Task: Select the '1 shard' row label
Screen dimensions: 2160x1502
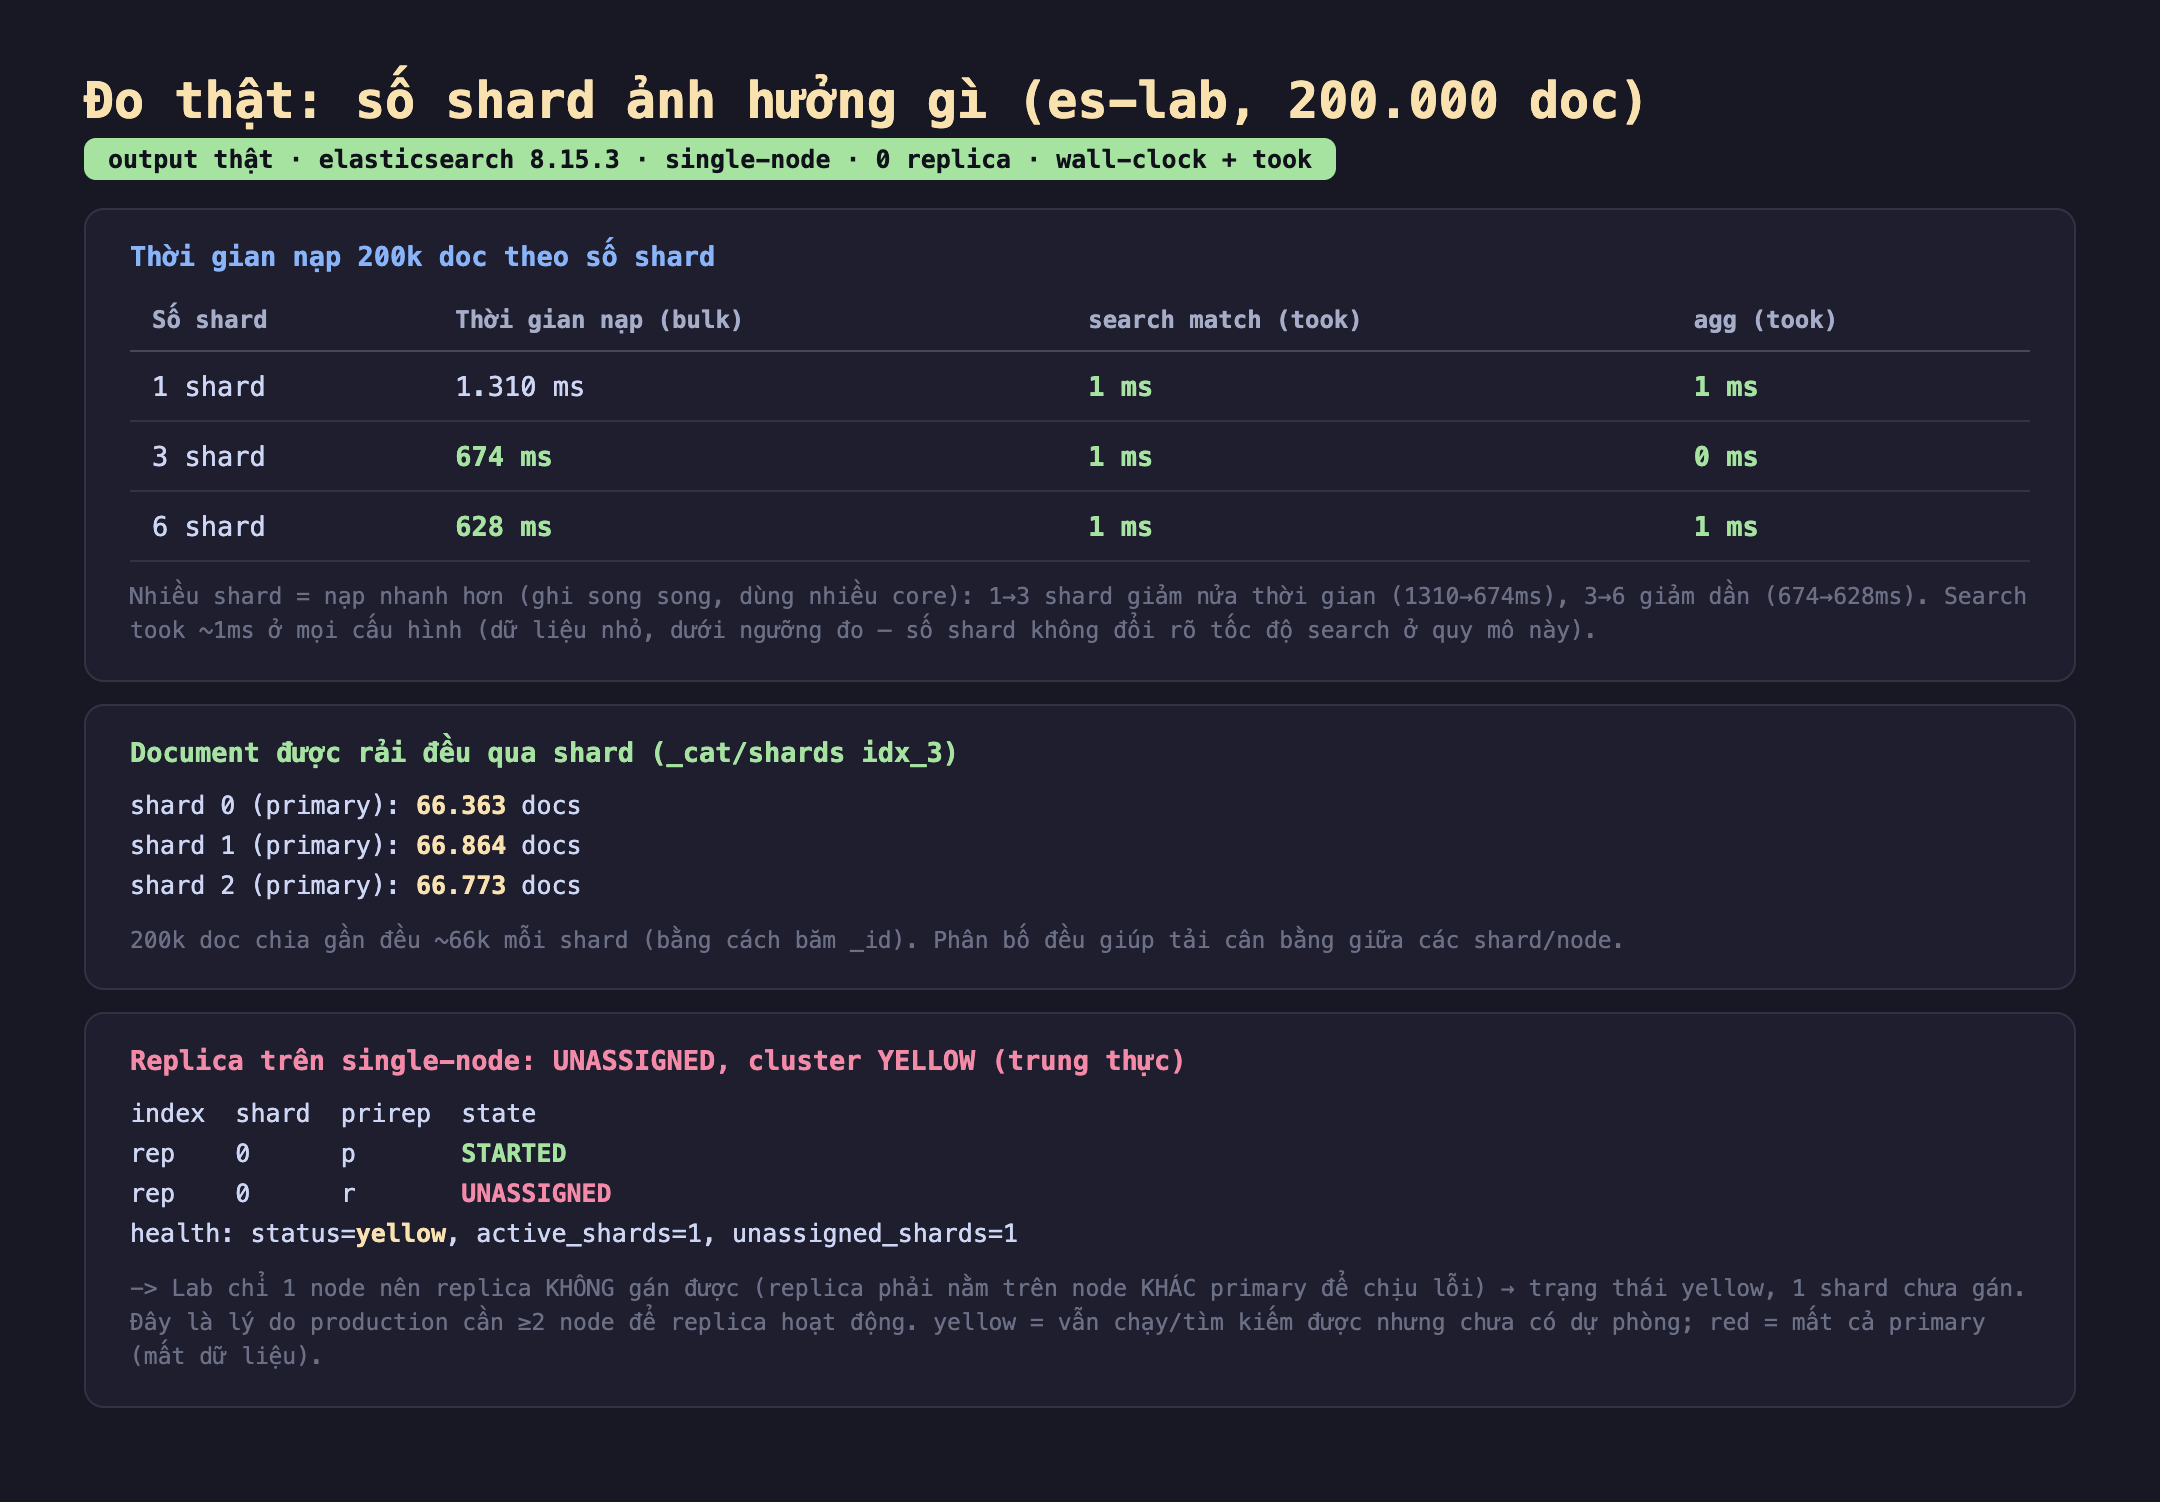Action: 208,386
